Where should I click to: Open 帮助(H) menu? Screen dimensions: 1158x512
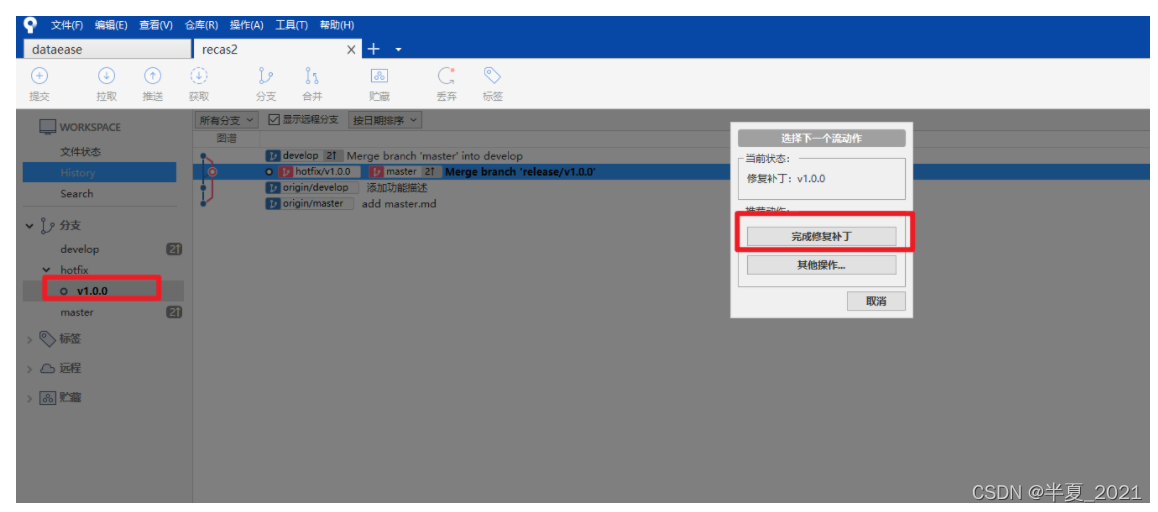pos(336,25)
